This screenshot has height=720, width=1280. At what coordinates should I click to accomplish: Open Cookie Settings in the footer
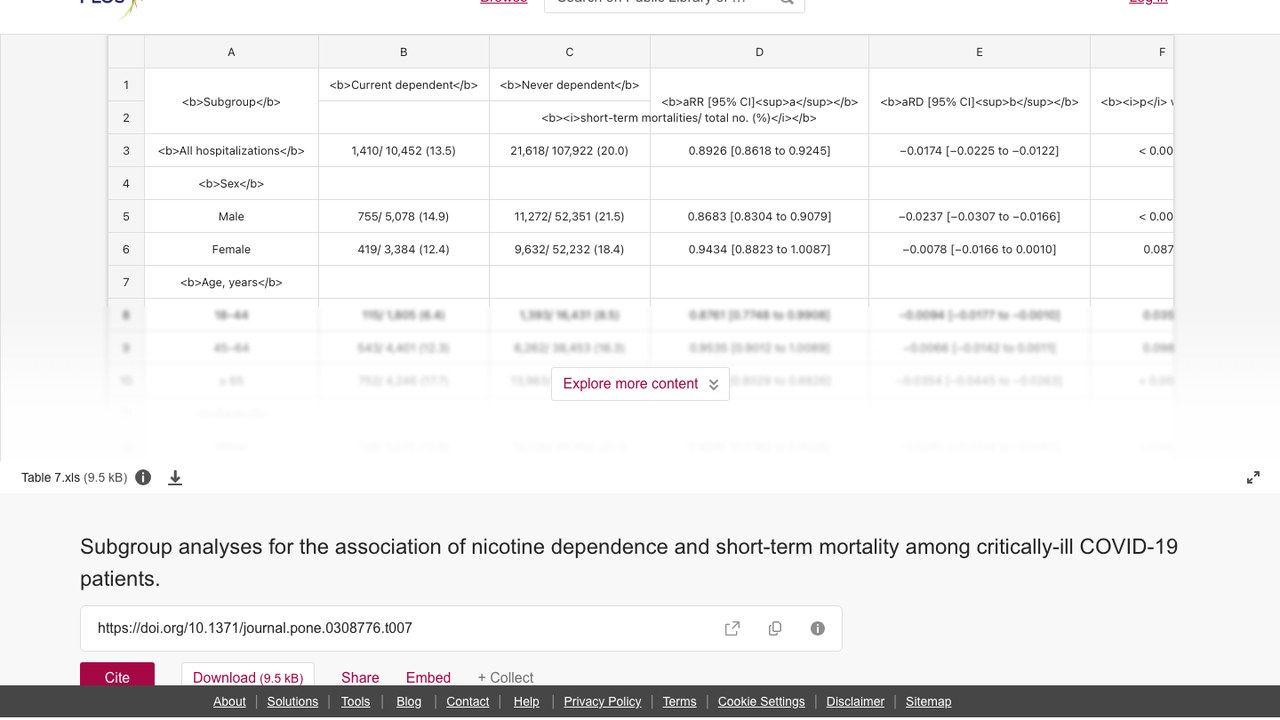[761, 702]
